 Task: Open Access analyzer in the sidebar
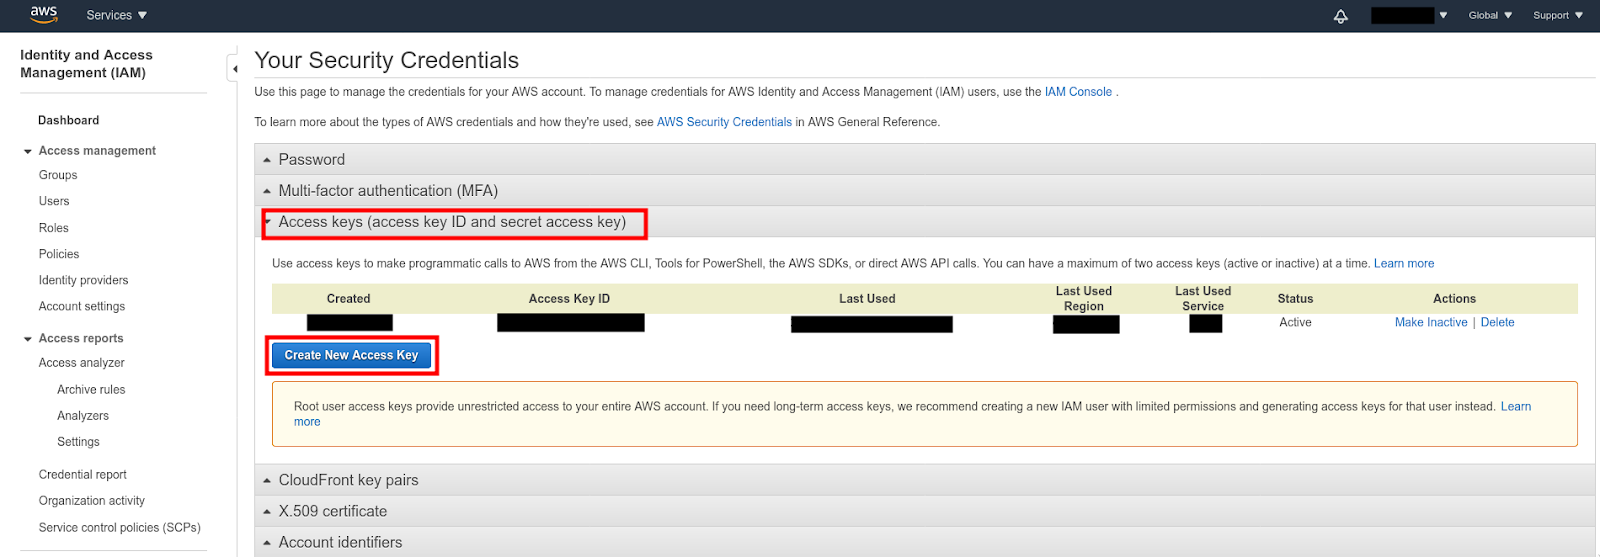[x=82, y=363]
